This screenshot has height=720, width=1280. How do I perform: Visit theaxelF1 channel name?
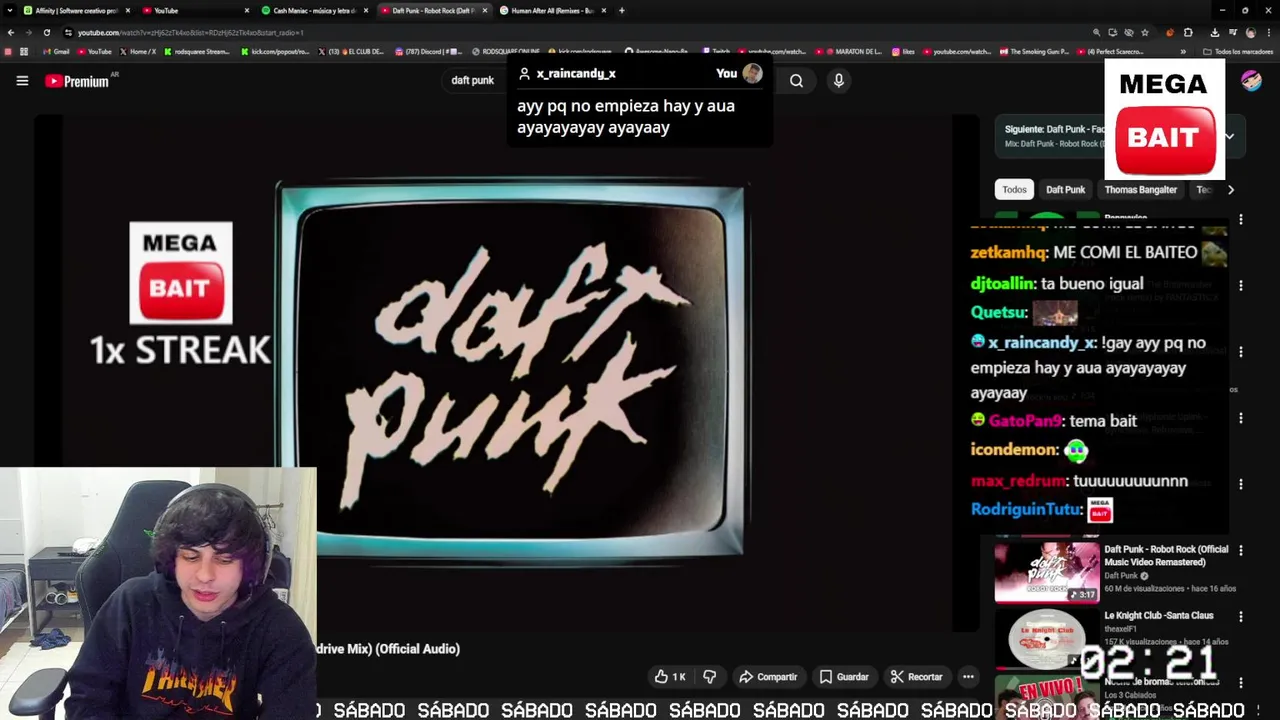(x=1121, y=629)
